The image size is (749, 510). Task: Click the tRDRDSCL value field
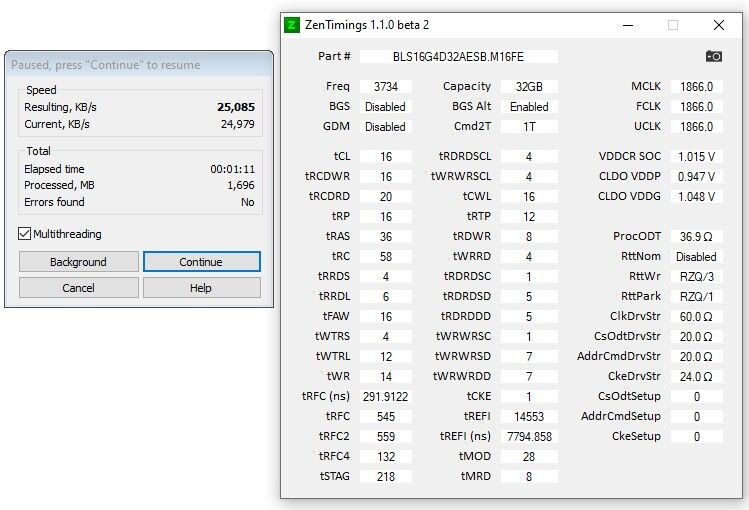[x=529, y=157]
